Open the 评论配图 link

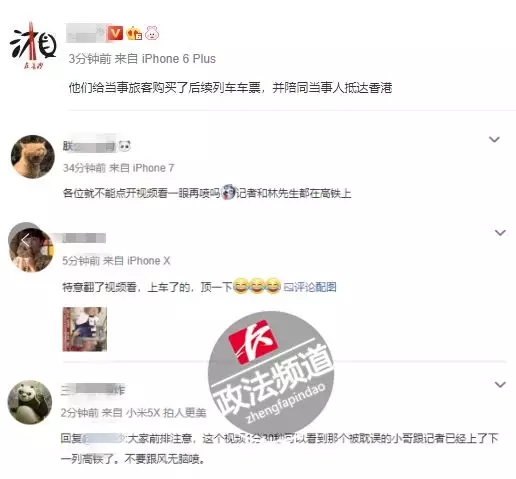click(310, 287)
